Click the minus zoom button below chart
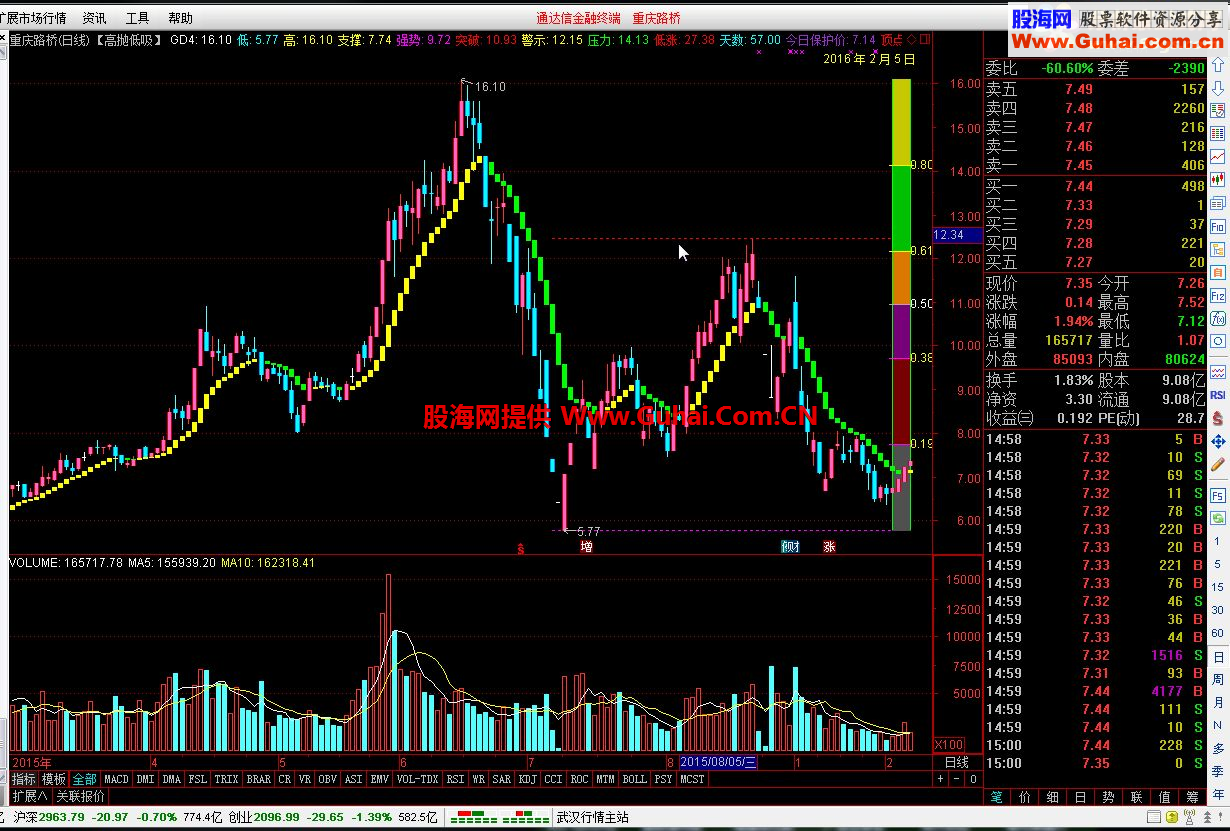 pos(956,779)
